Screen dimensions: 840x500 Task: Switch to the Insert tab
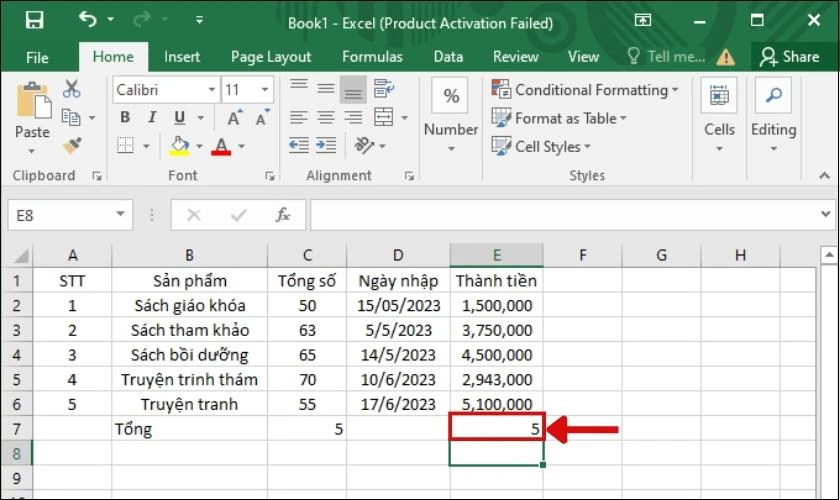(182, 57)
